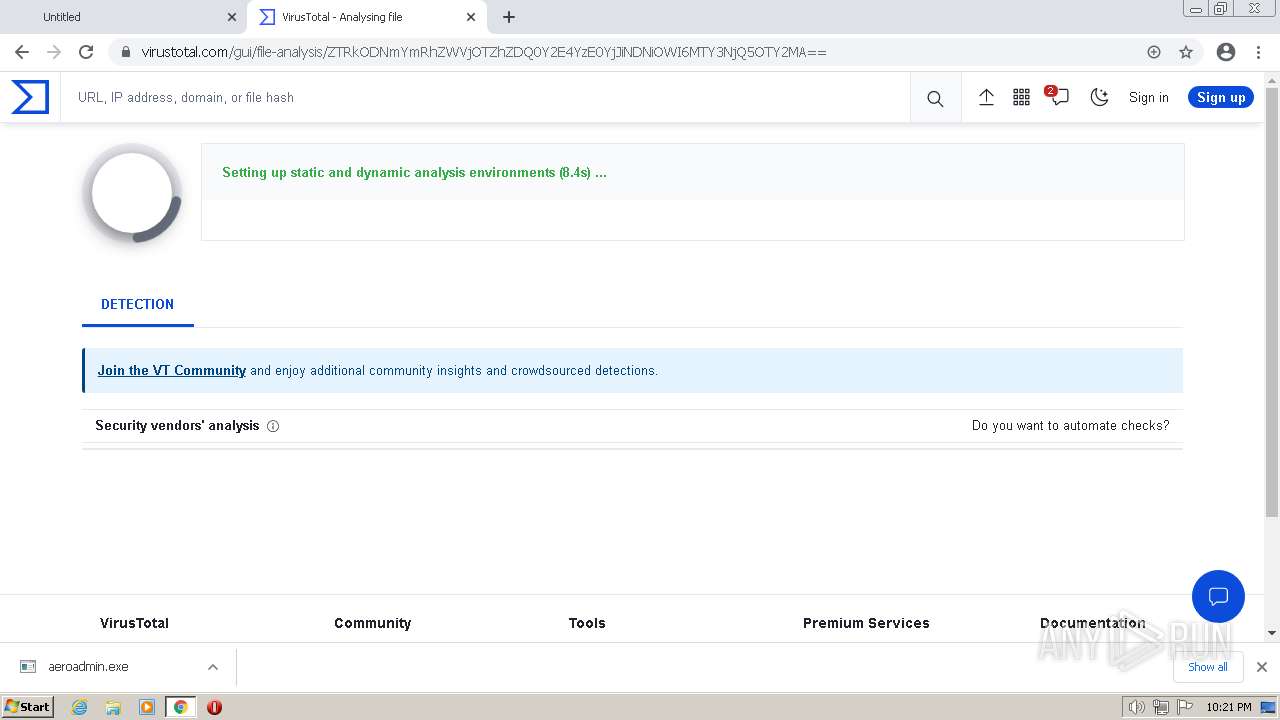Open the media player taskbar icon
Screen dimensions: 1280x720
[x=147, y=707]
